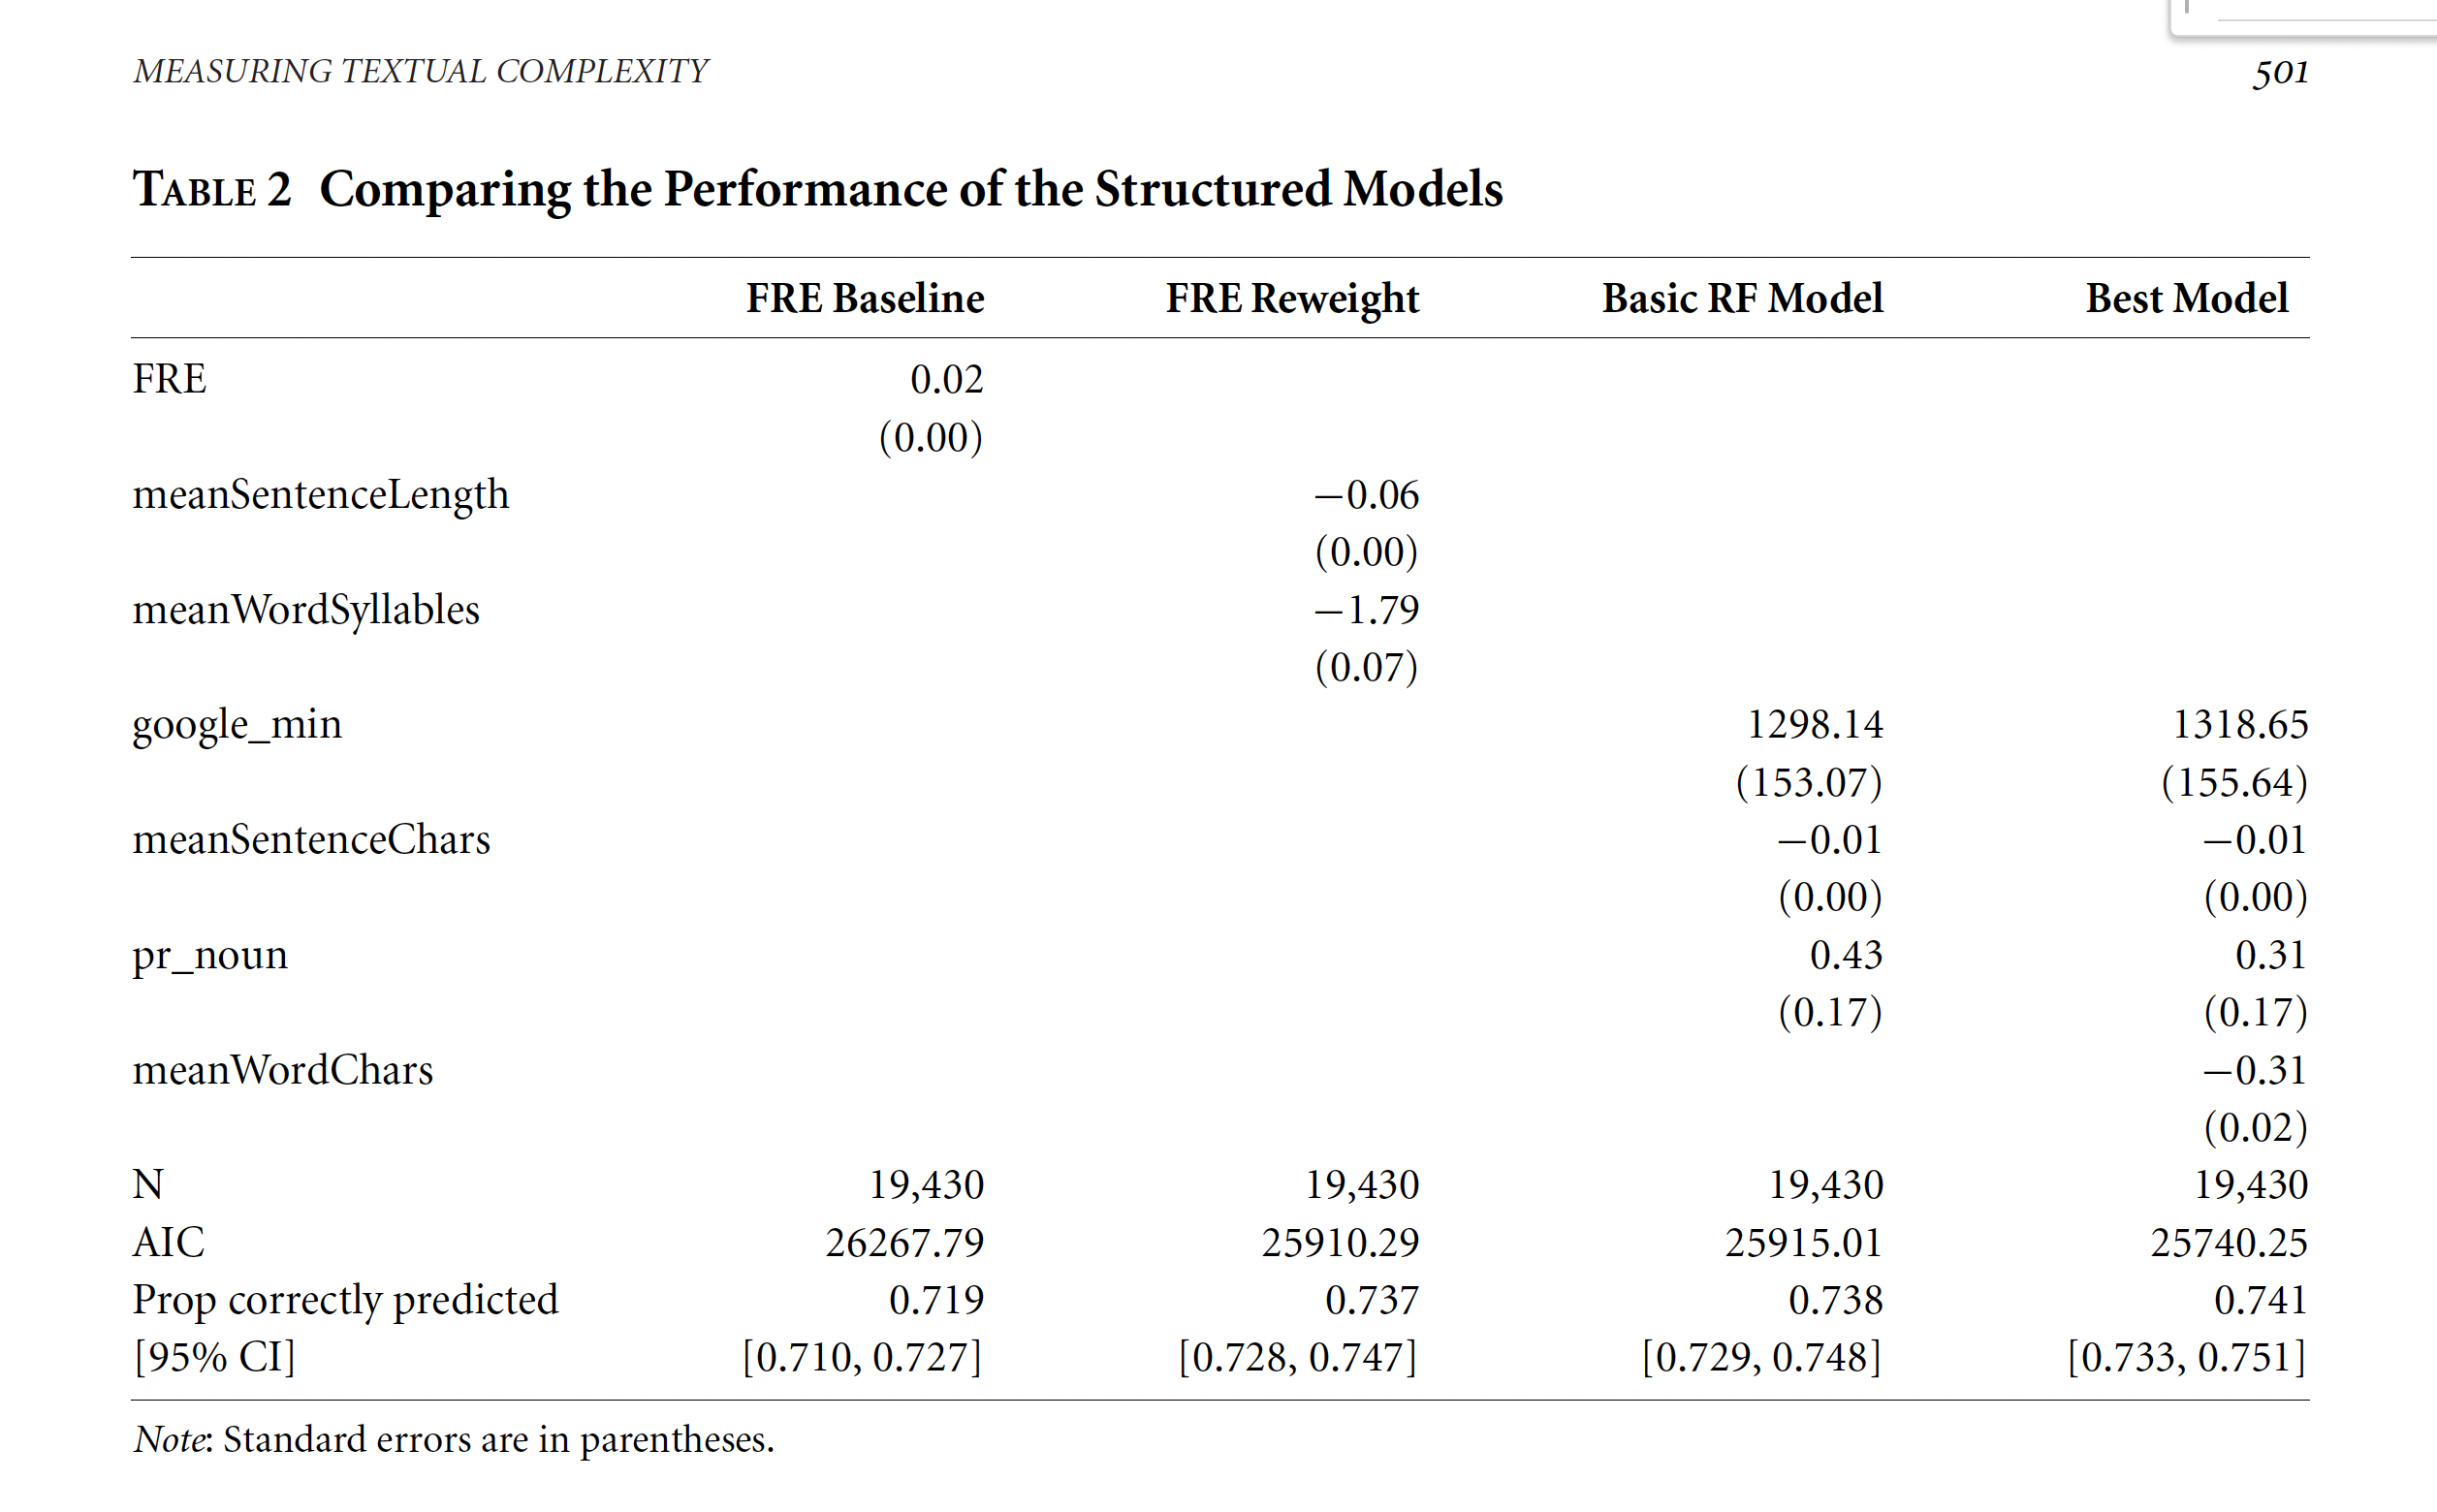Click the 'MEASURING TEXTUAL COMPLEXITY' running header
The width and height of the screenshot is (2437, 1512).
click(421, 71)
